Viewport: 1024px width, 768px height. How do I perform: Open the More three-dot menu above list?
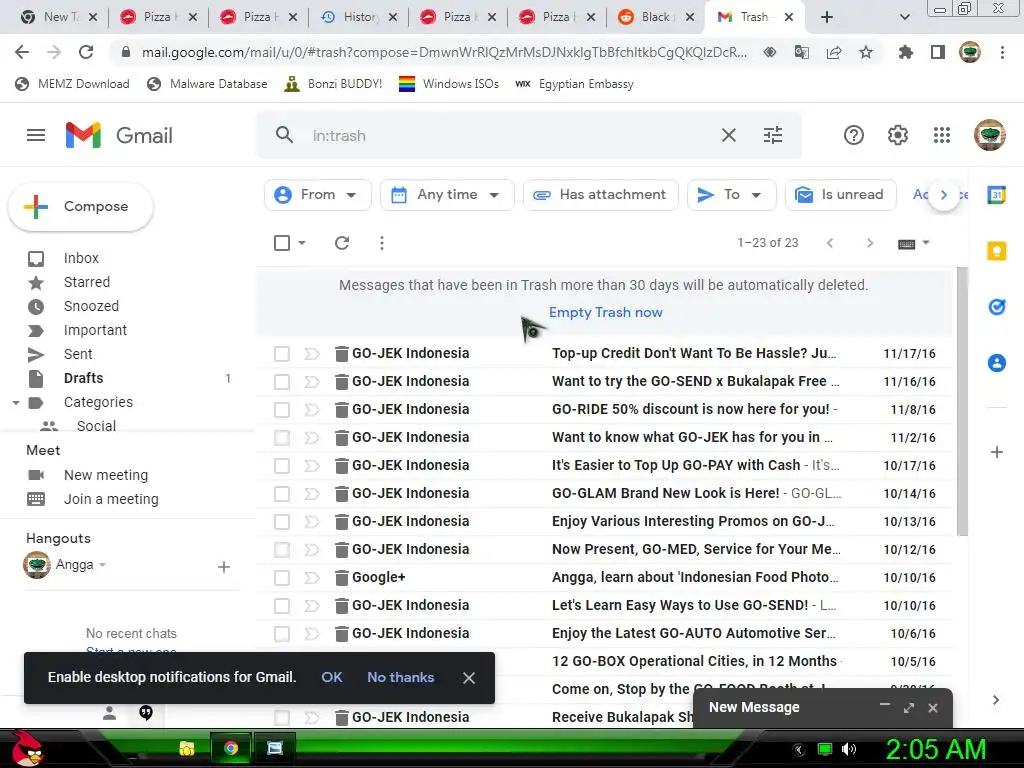click(x=381, y=243)
